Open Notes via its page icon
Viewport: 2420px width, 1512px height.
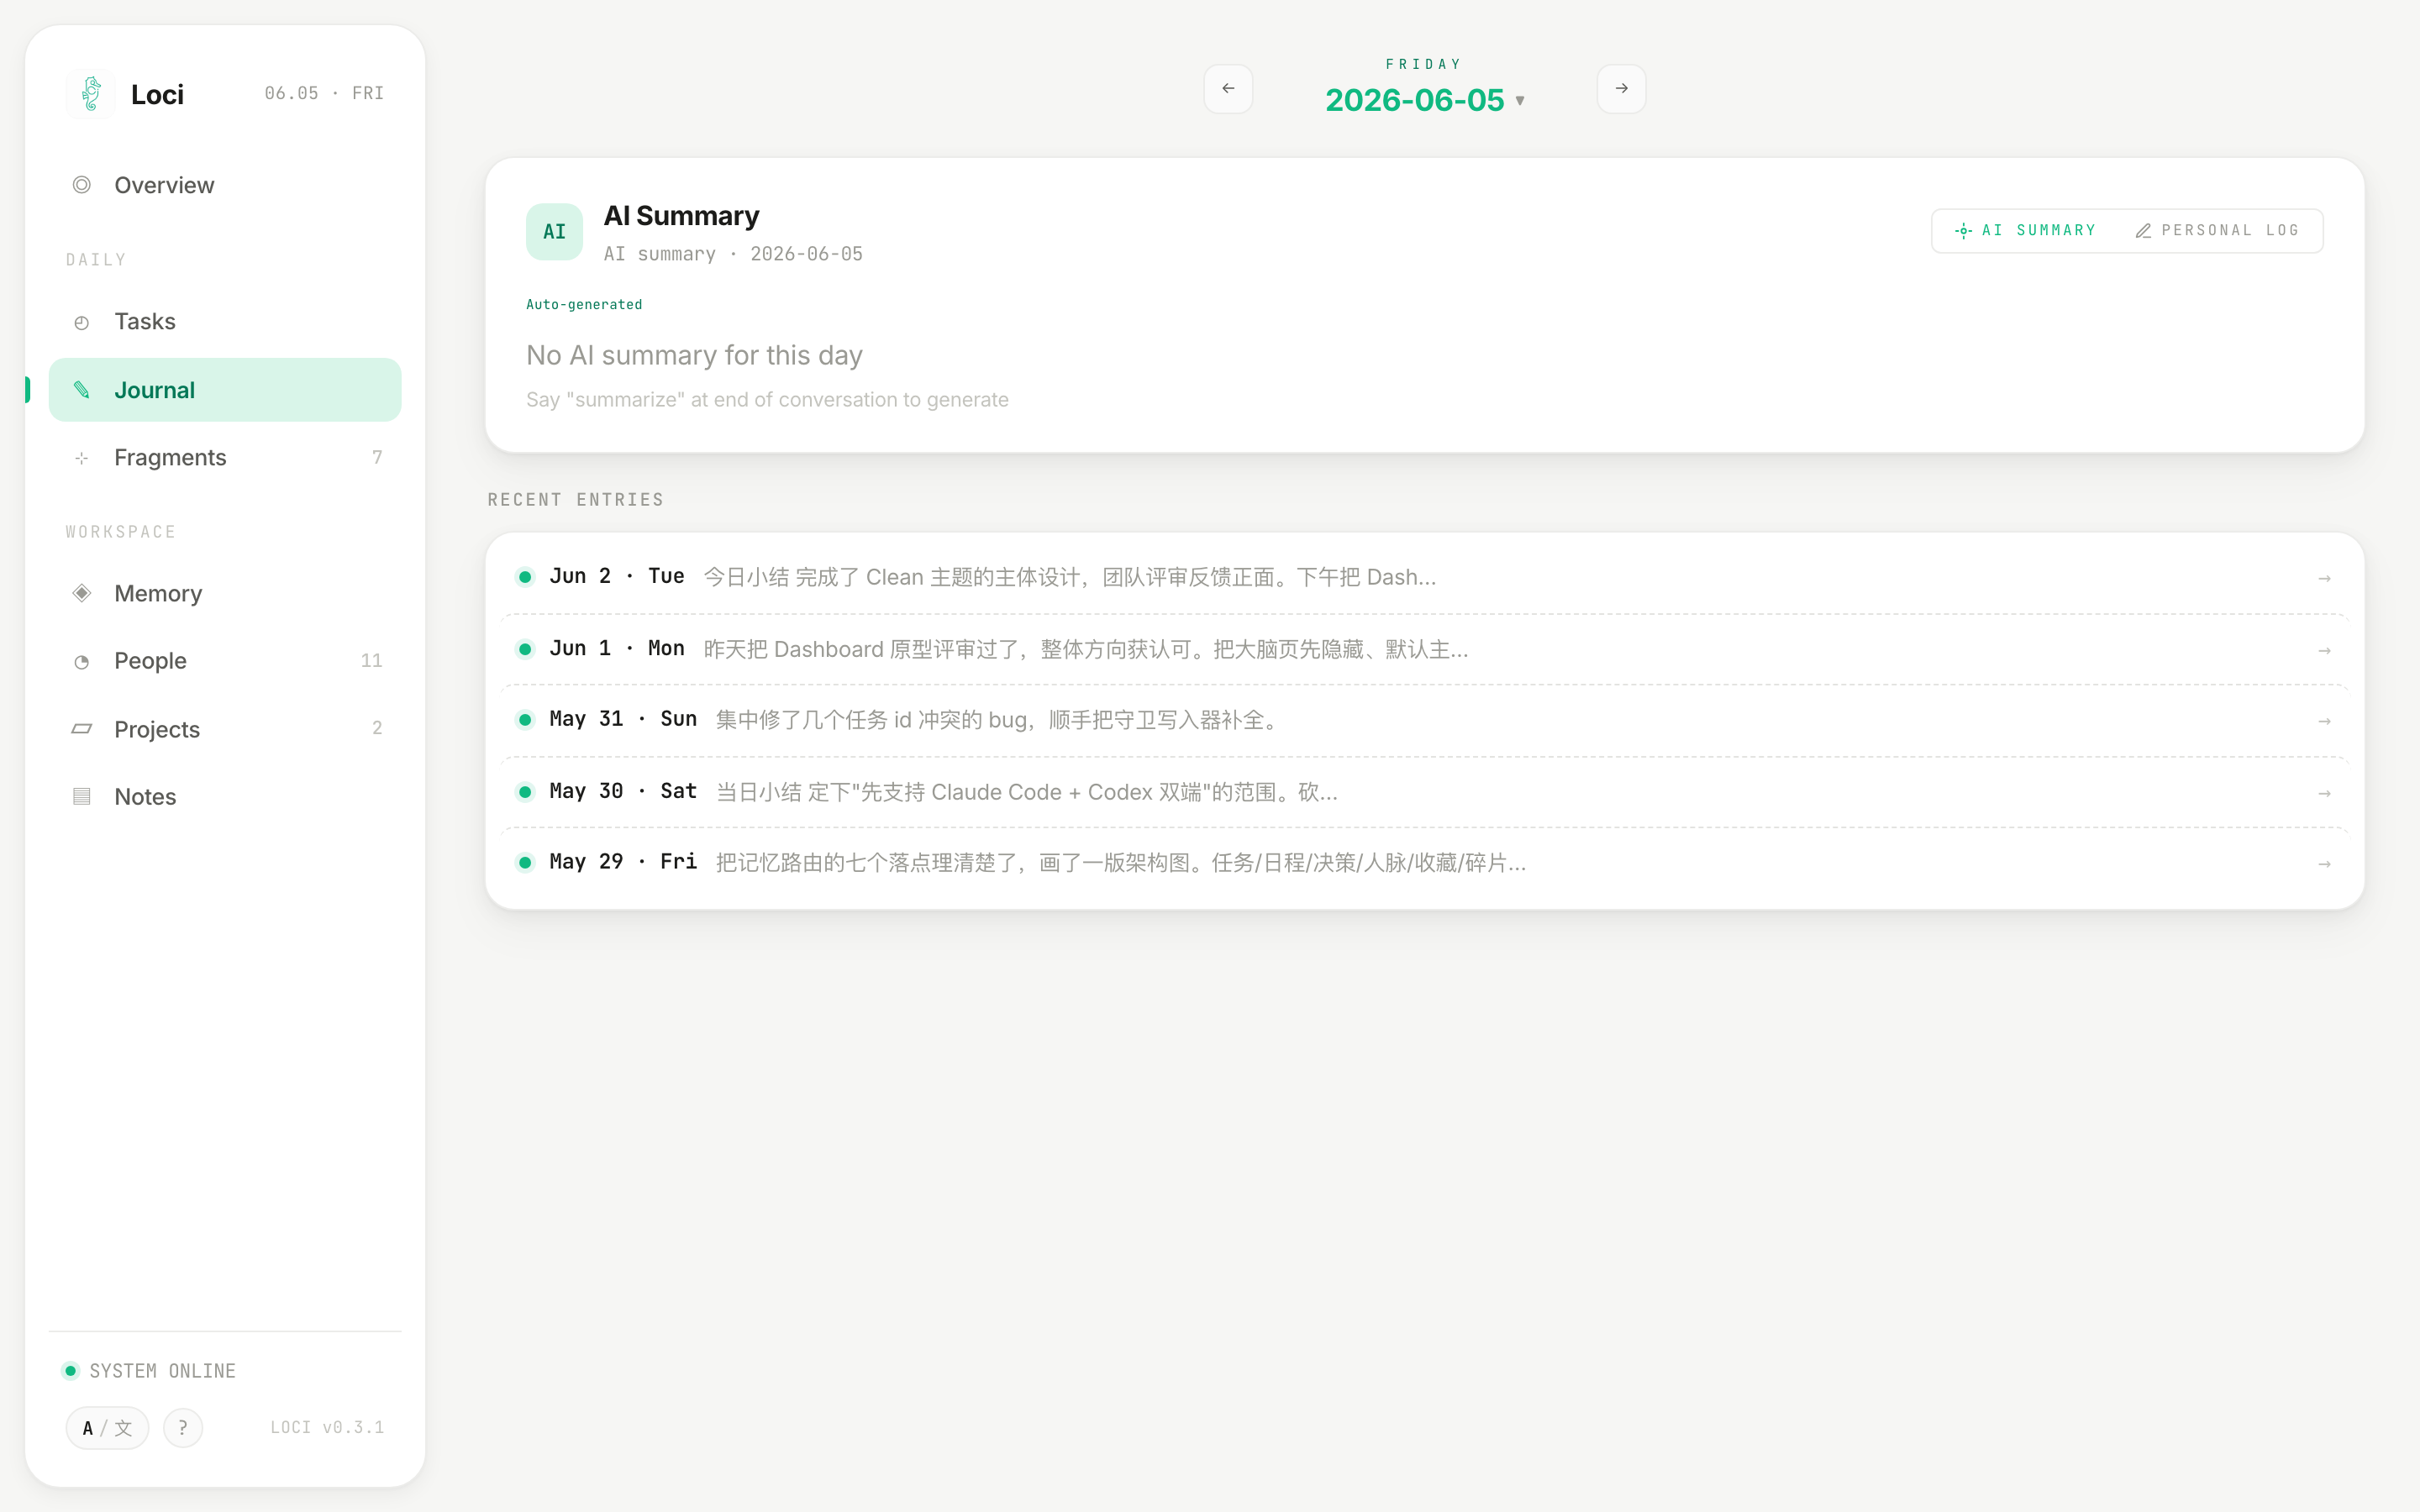[x=82, y=796]
